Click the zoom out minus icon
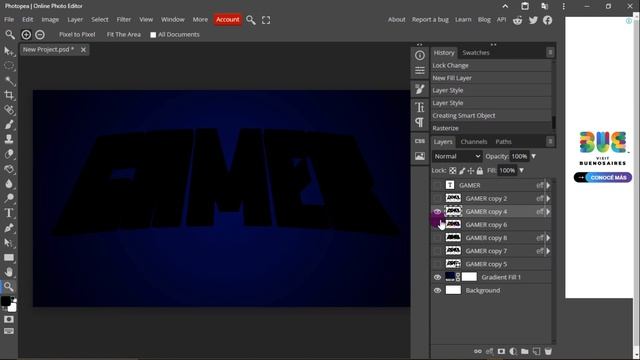Screen dimensions: 640x360 40,35
